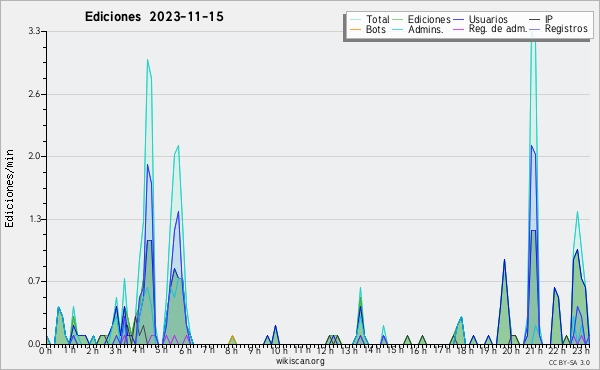Click the Reg. de adm. magenta legend line
The width and height of the screenshot is (600, 370).
458,29
